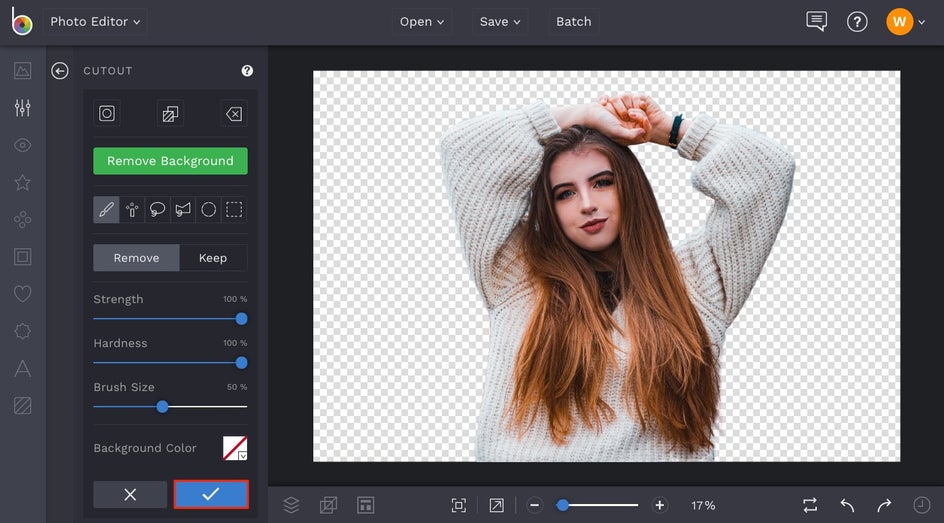This screenshot has height=523, width=944.
Task: Expand the Photo Editor dropdown
Action: (95, 22)
